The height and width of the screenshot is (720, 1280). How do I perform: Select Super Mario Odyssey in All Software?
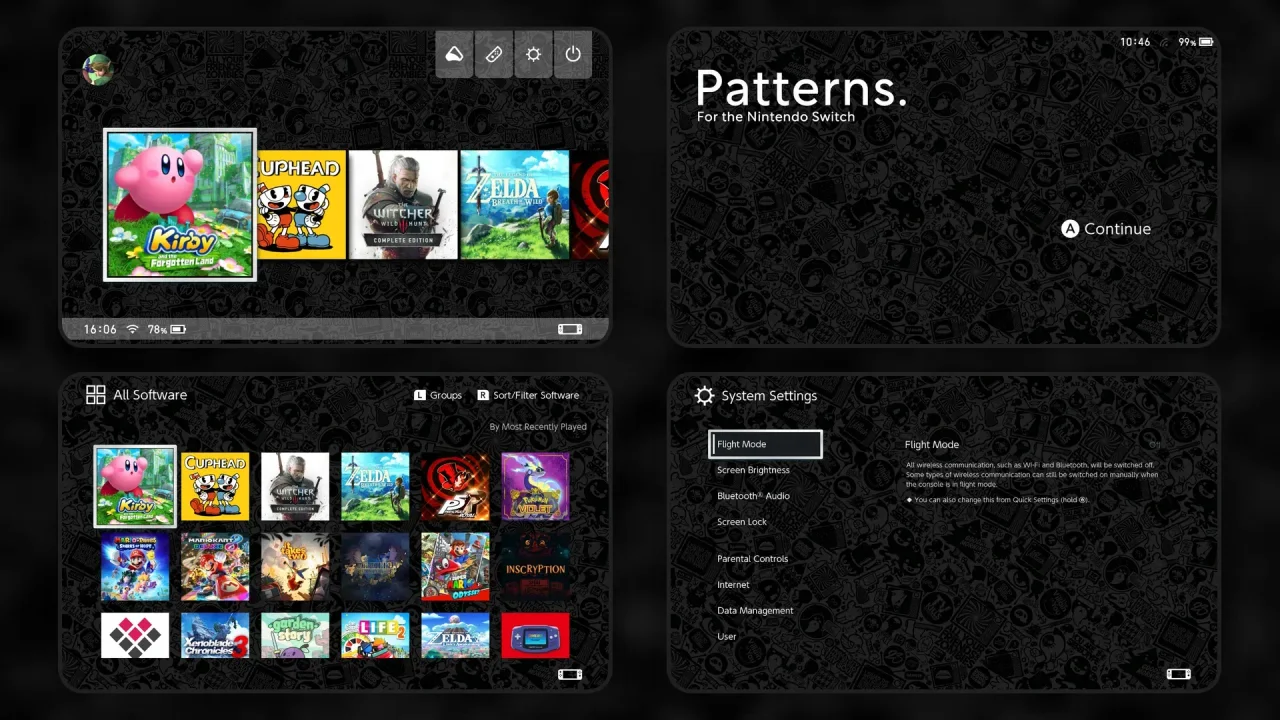pos(455,566)
